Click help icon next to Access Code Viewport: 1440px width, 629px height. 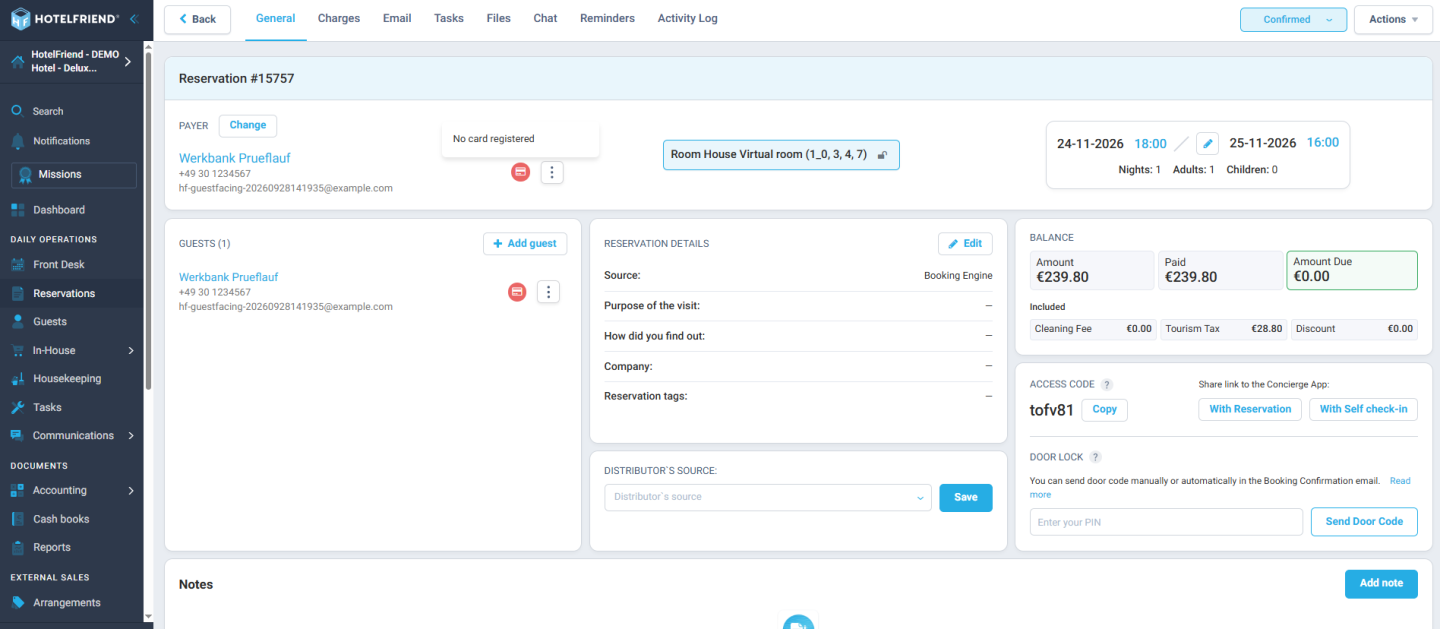pyautogui.click(x=1107, y=385)
